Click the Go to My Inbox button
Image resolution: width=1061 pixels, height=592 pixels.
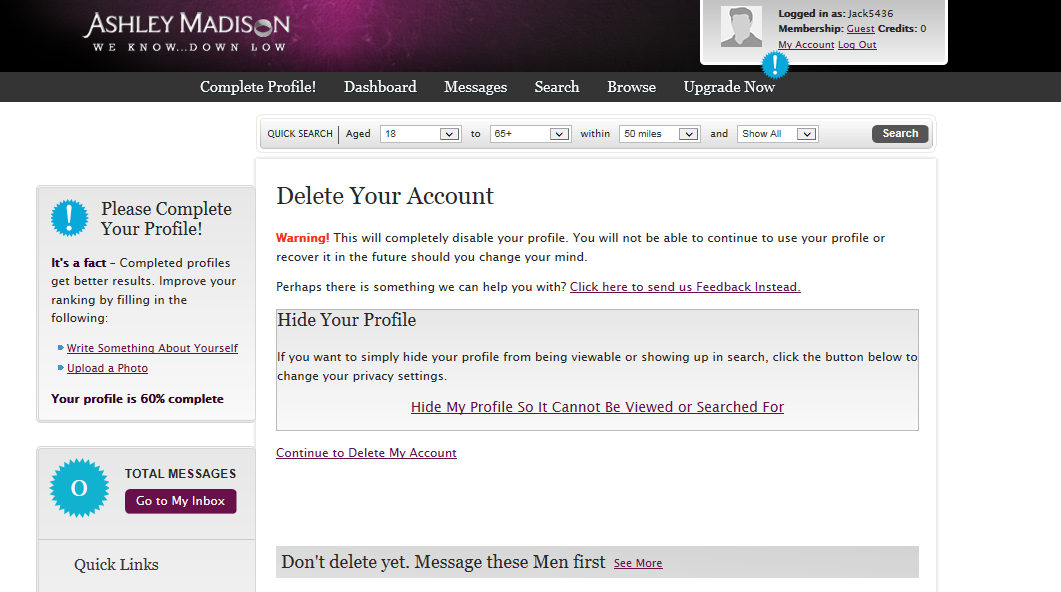181,501
